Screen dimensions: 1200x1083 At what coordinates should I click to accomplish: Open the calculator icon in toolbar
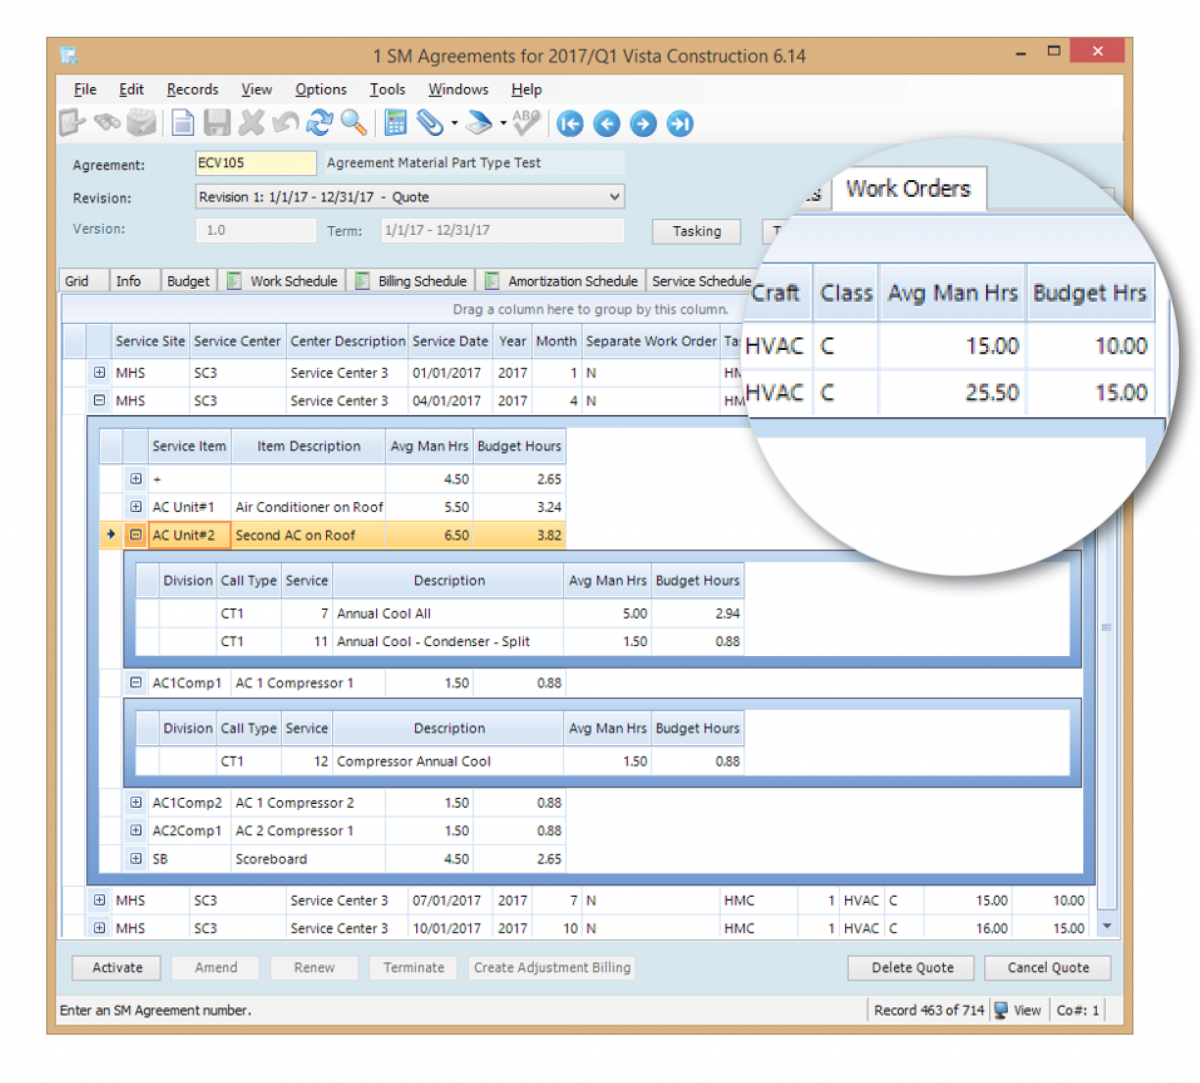tap(396, 123)
